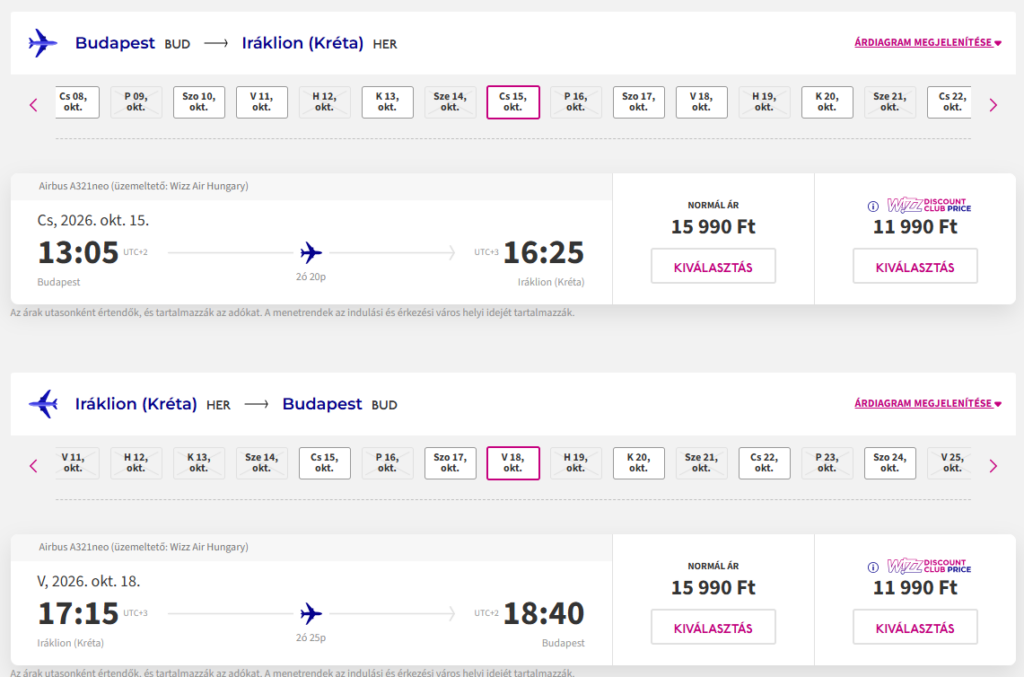Show earlier return dates with left arrow
1024x677 pixels.
(x=33, y=465)
